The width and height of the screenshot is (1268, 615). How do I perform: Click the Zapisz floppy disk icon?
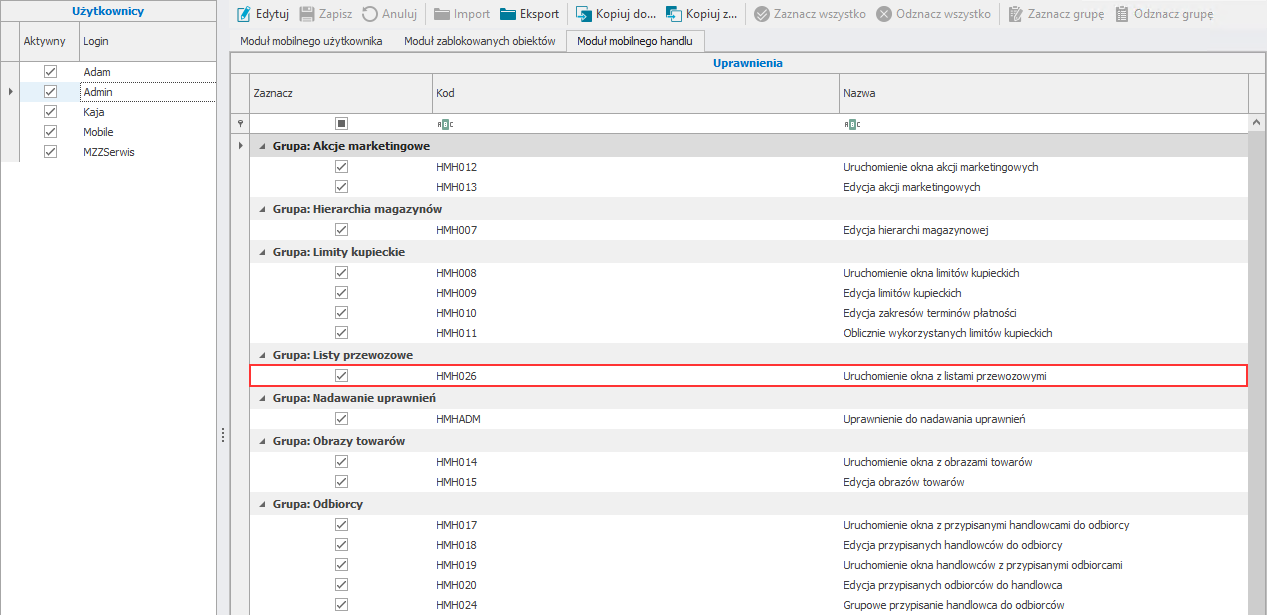[307, 15]
